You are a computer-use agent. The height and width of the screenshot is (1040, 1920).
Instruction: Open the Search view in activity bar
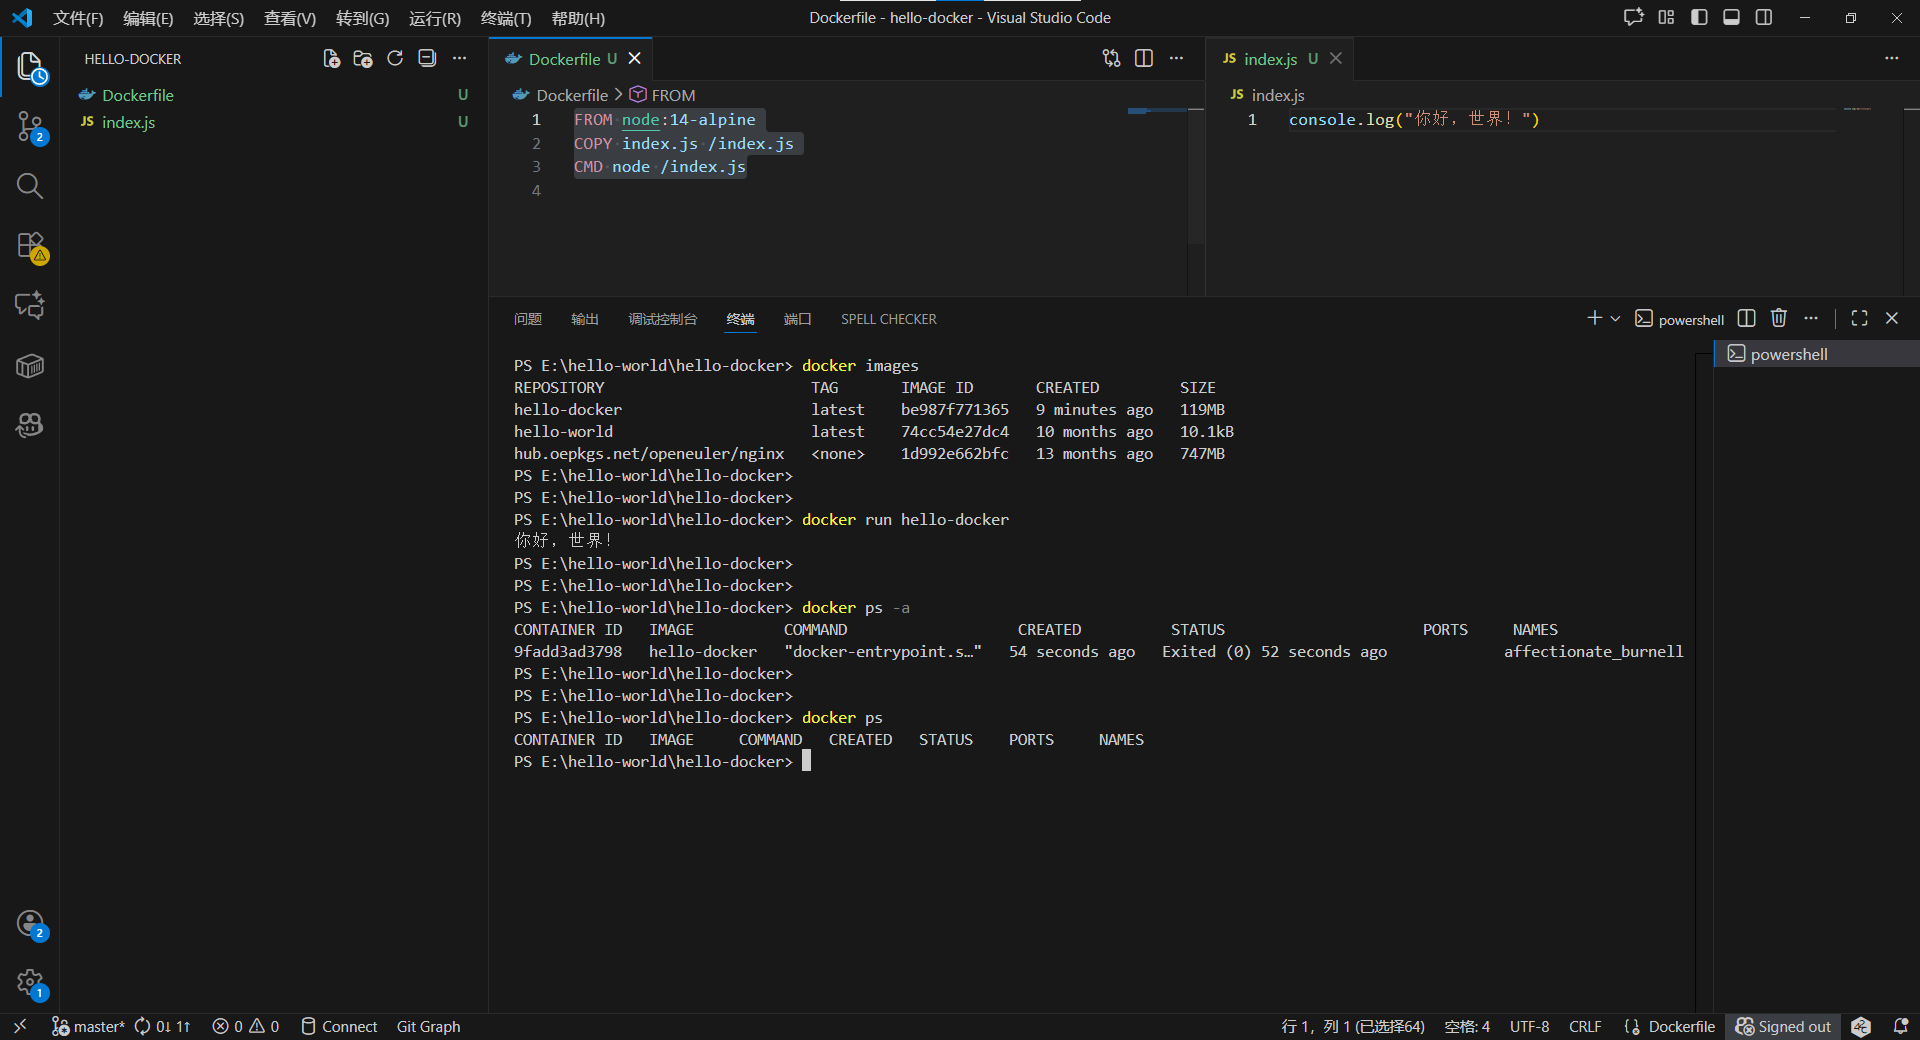(30, 186)
